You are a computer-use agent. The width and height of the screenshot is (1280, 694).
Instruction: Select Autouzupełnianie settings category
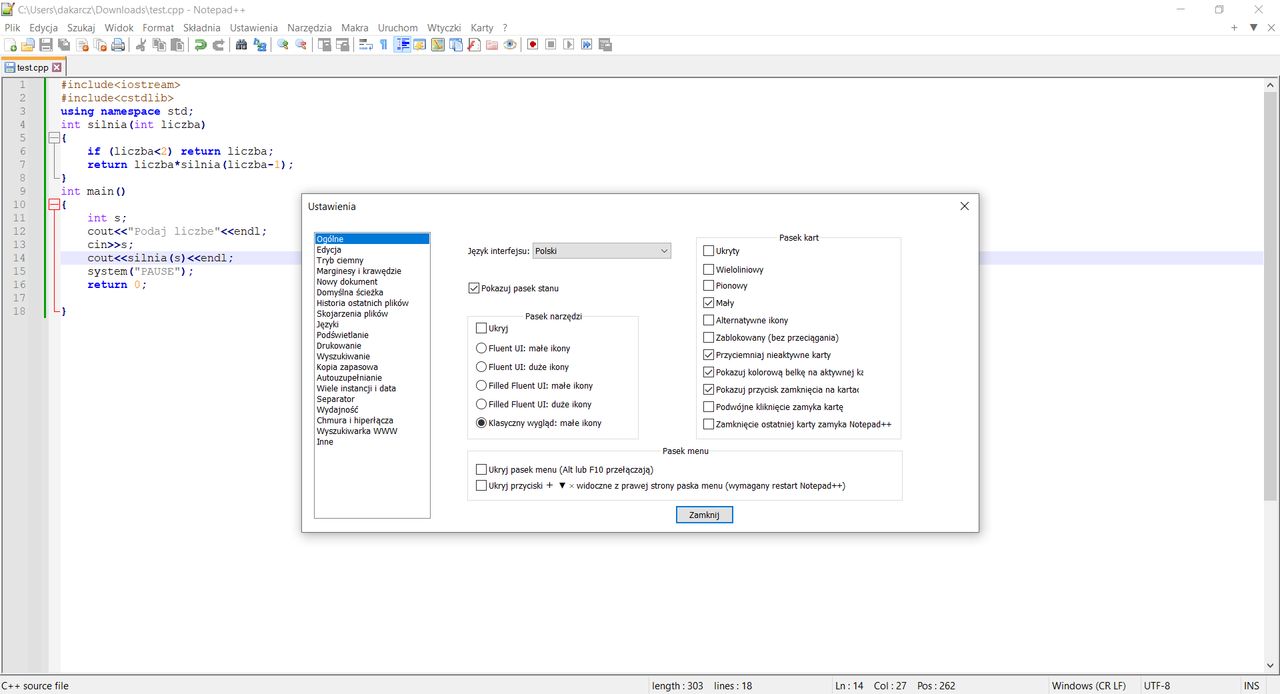click(349, 378)
